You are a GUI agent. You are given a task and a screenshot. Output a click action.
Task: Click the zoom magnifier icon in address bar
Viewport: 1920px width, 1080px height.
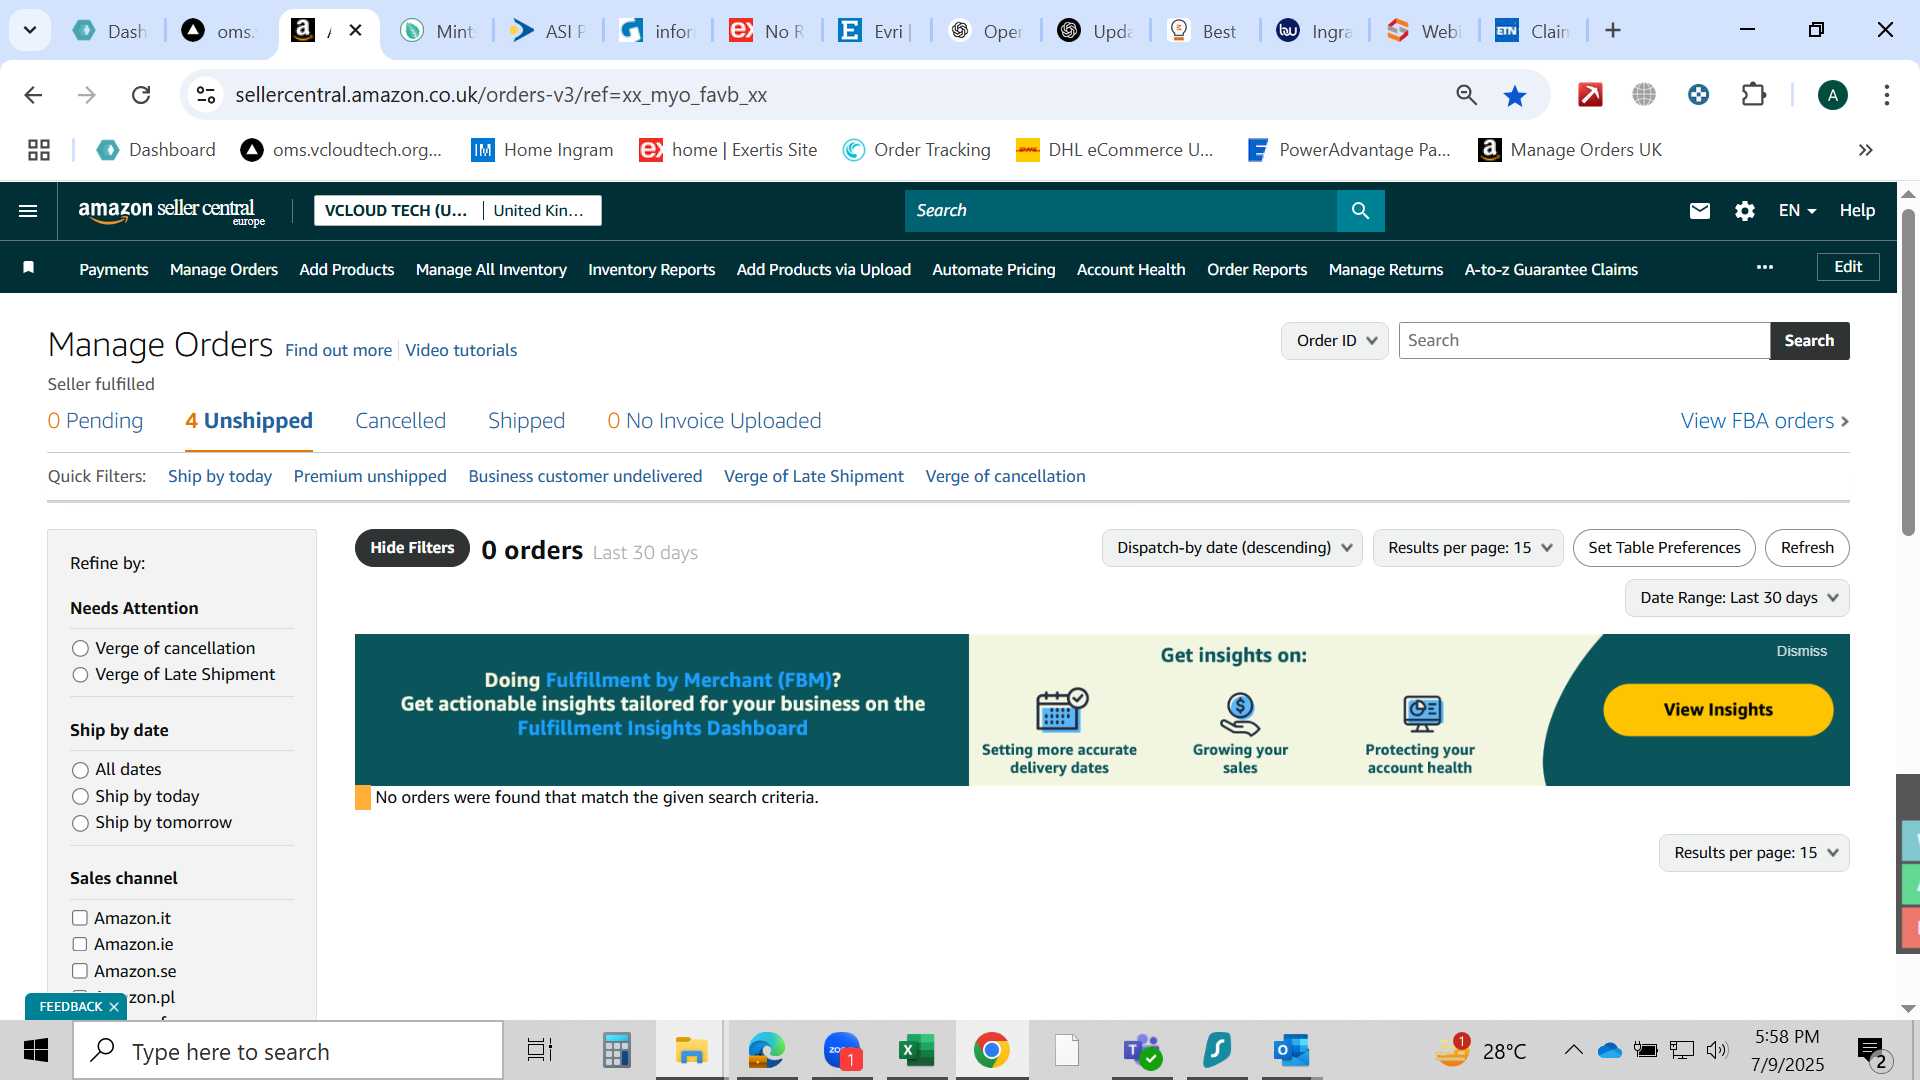pos(1466,95)
